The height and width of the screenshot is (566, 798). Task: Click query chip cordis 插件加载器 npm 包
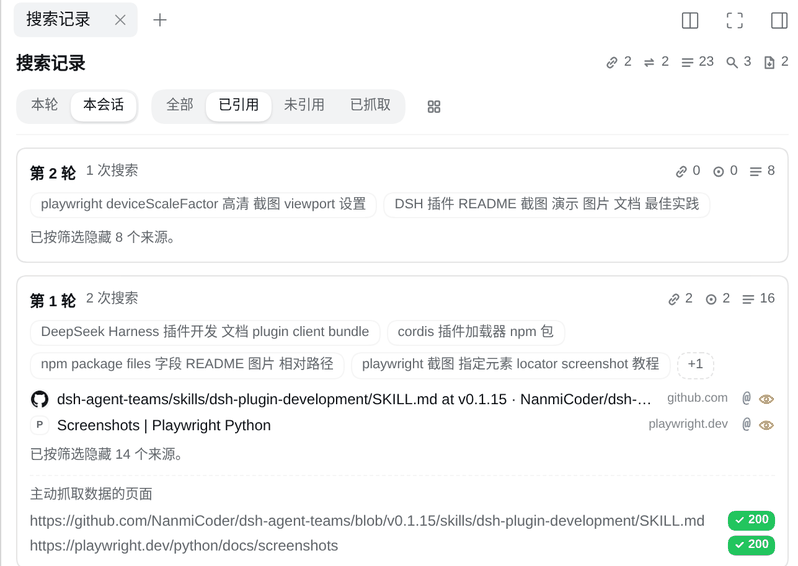[475, 332]
